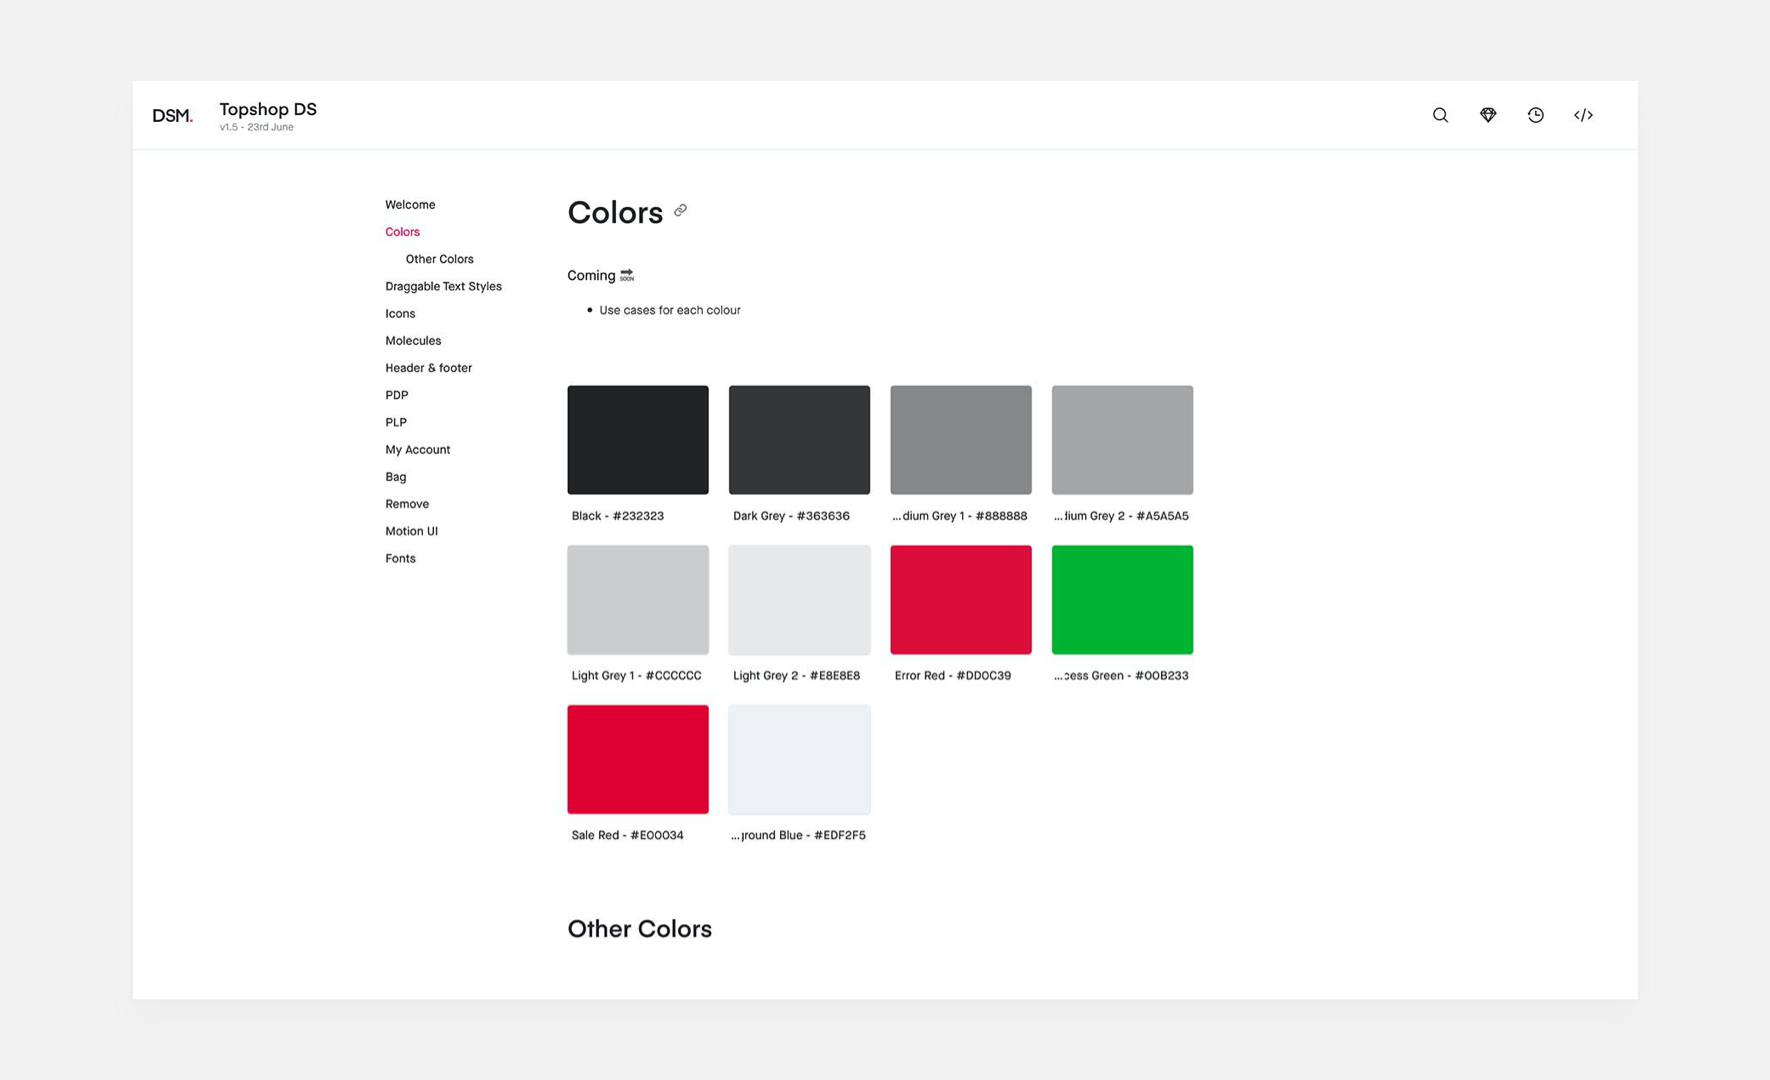Go to Other Colors subsection
This screenshot has height=1080, width=1770.
pos(439,259)
